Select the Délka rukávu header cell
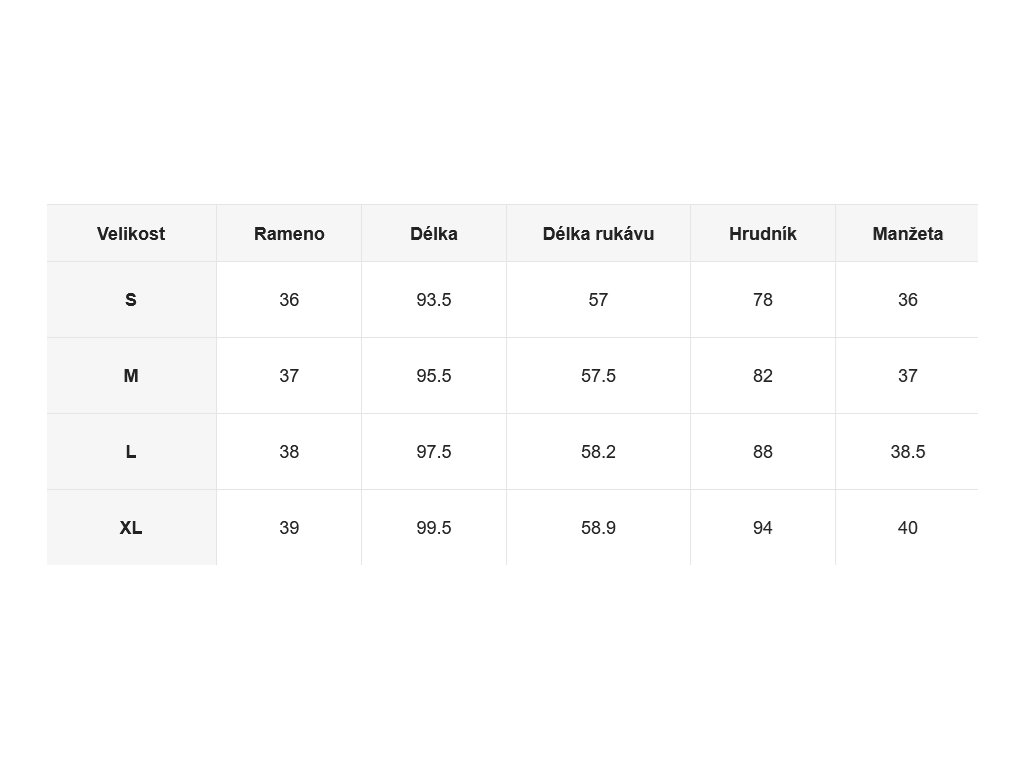The height and width of the screenshot is (768, 1024). click(599, 234)
